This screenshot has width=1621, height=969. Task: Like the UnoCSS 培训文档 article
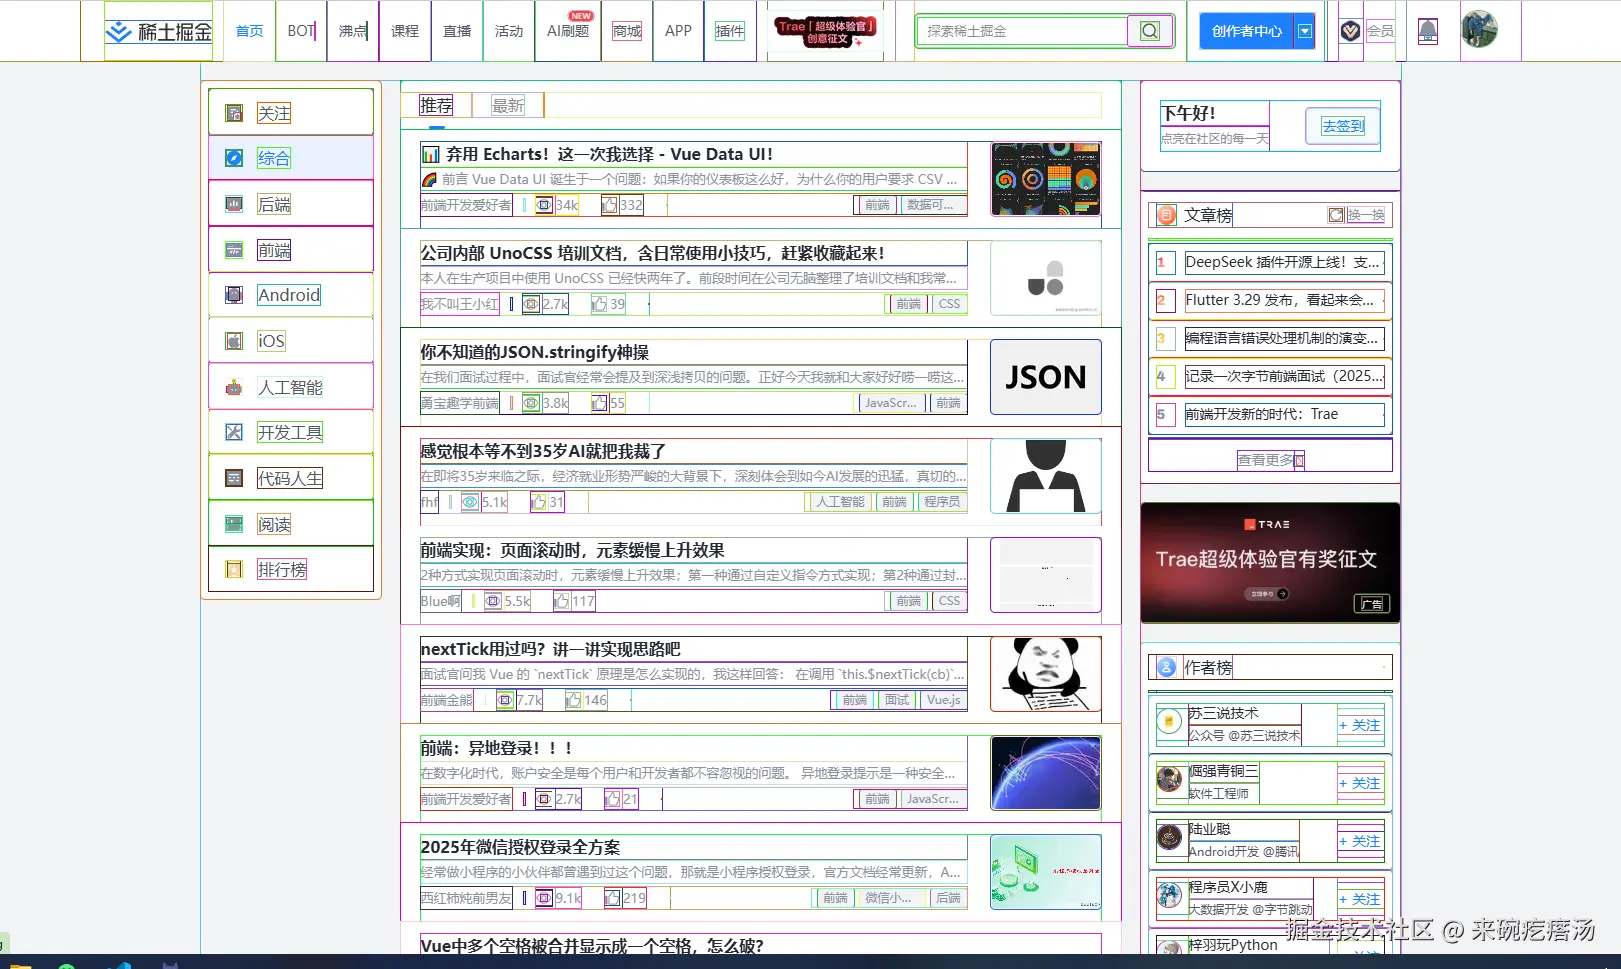pyautogui.click(x=599, y=304)
